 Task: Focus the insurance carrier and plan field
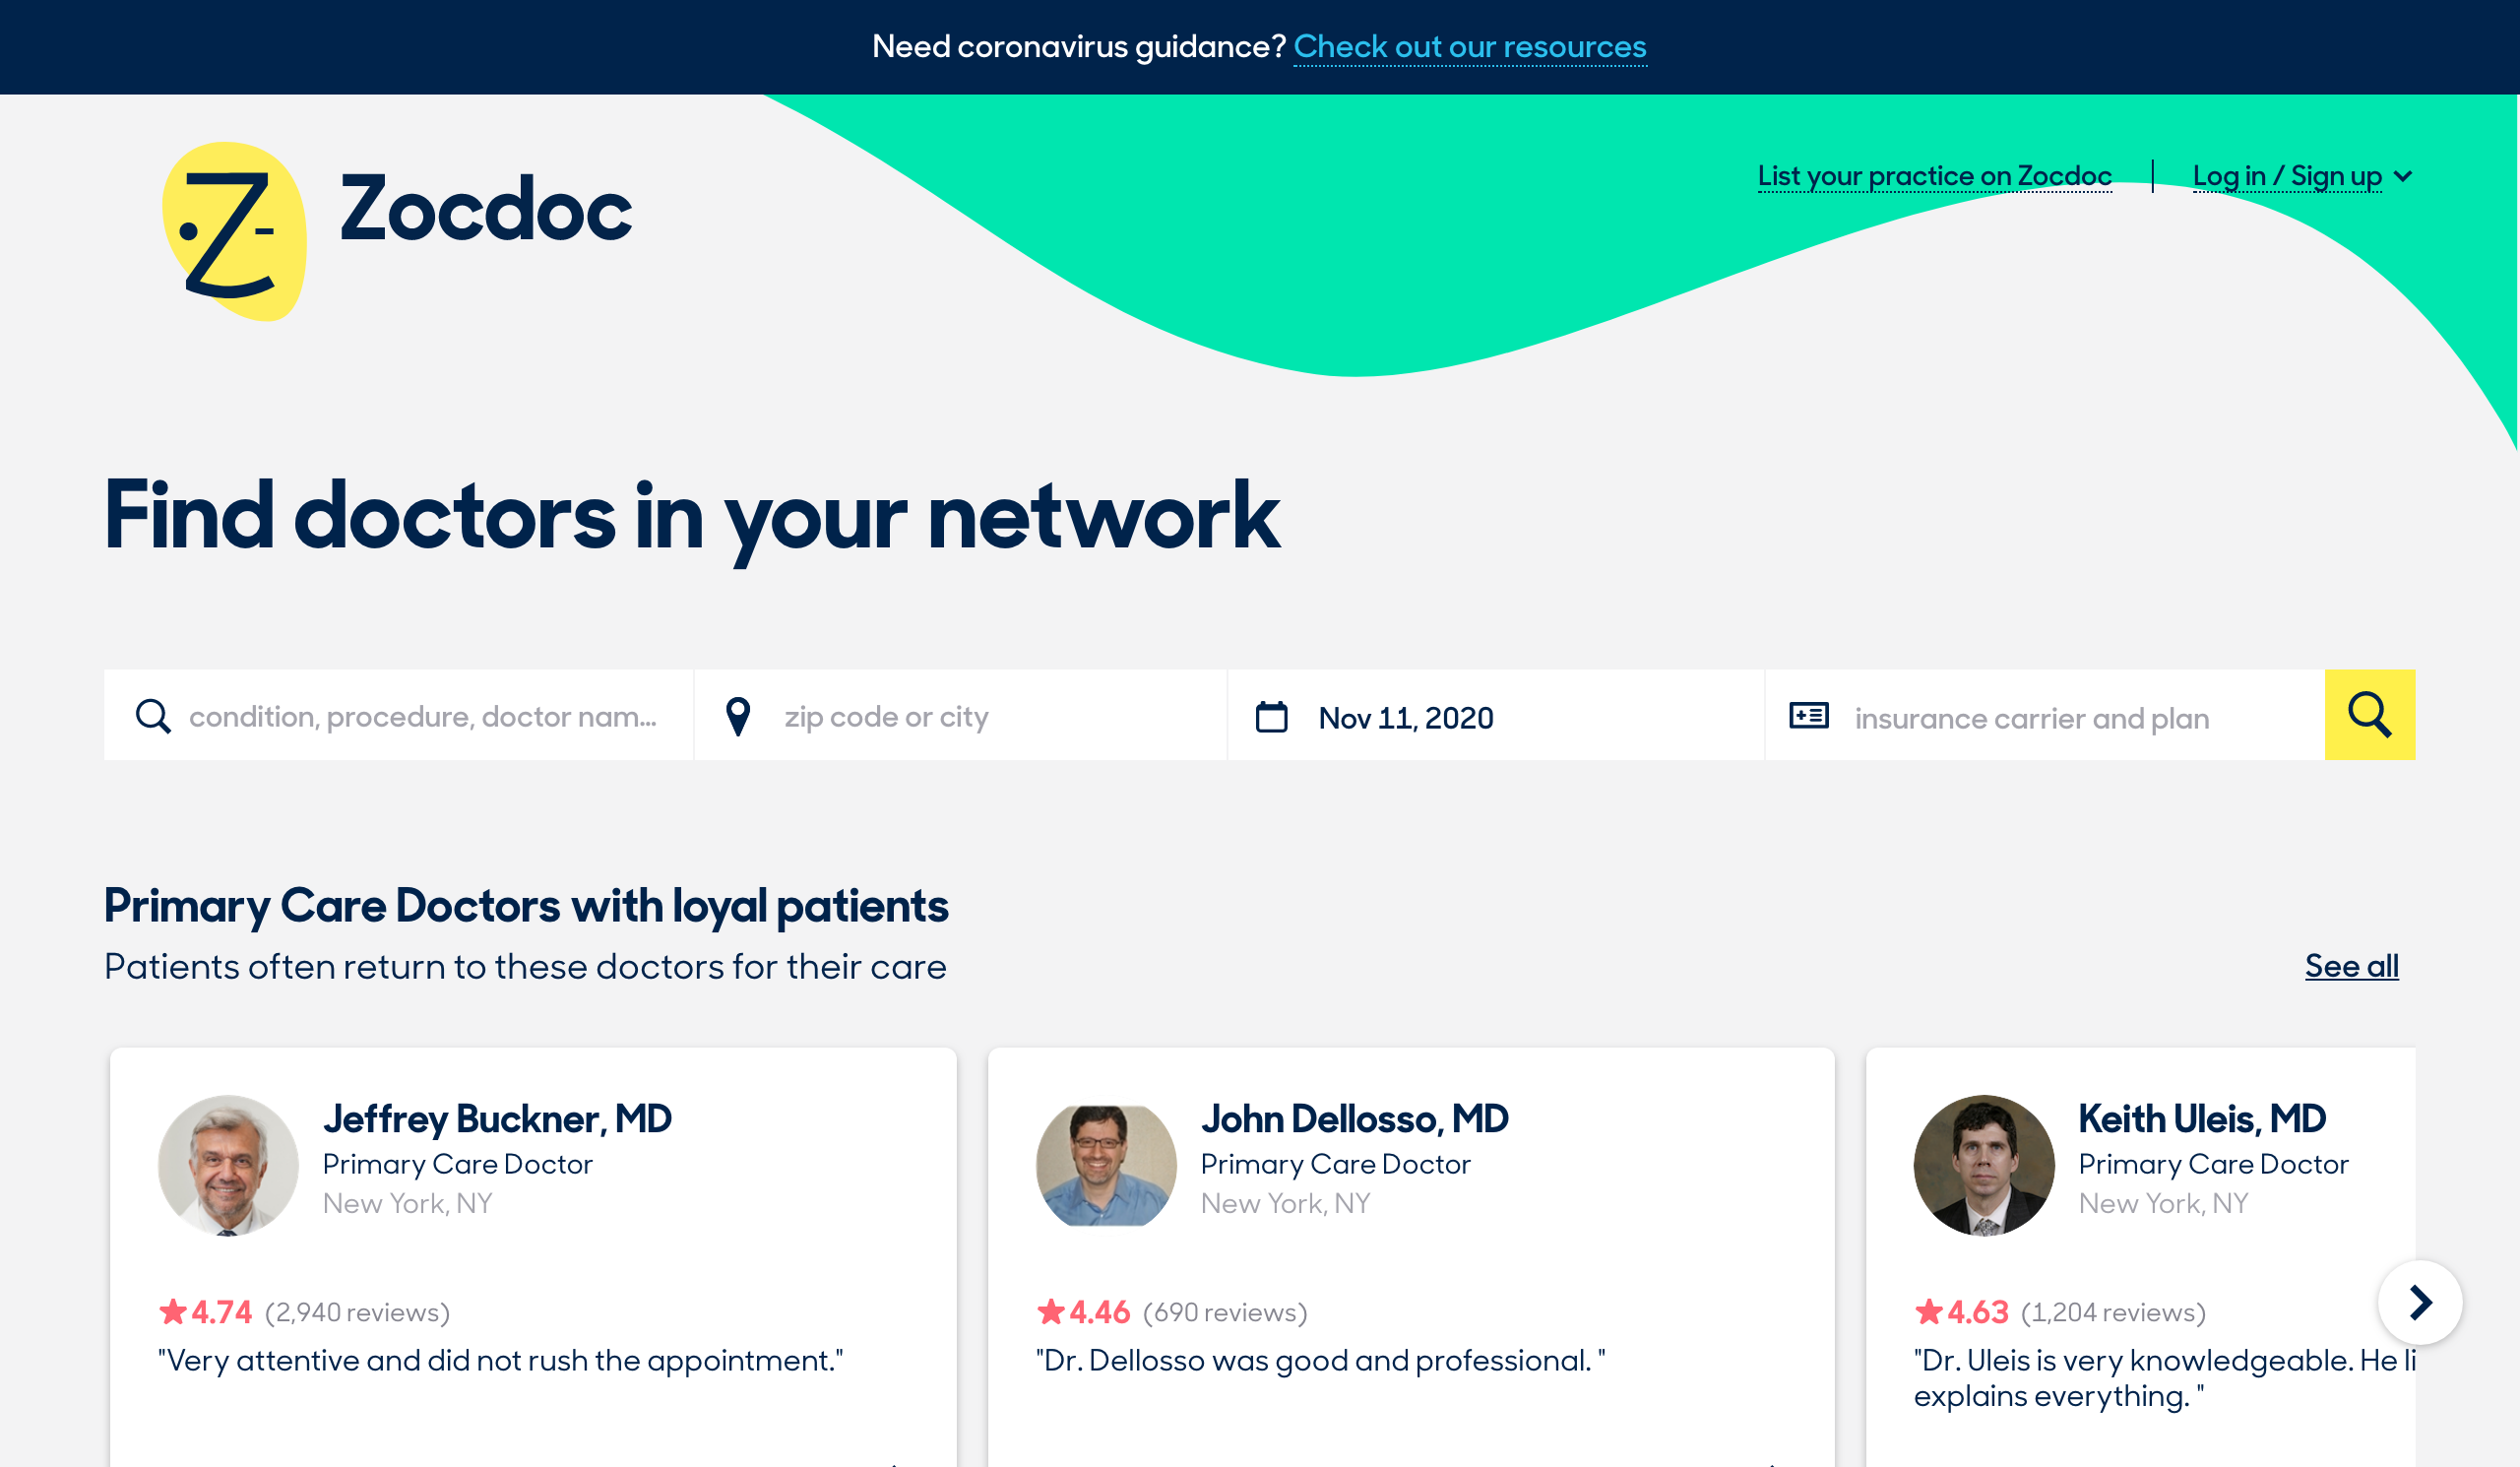[x=2044, y=715]
